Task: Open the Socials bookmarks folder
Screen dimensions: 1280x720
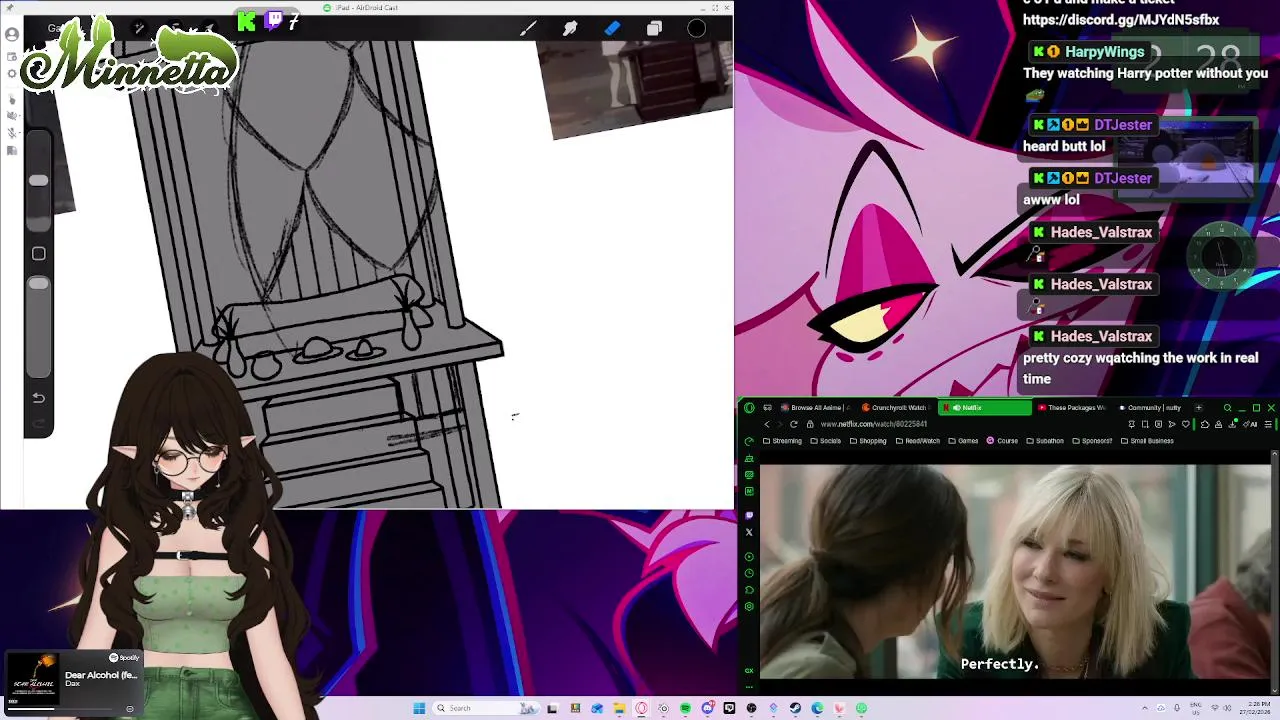Action: 826,441
